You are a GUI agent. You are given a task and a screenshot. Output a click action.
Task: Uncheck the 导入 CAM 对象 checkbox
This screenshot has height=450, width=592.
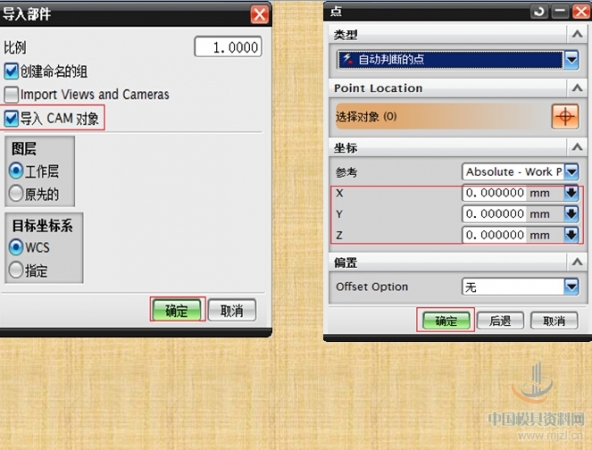click(x=11, y=118)
